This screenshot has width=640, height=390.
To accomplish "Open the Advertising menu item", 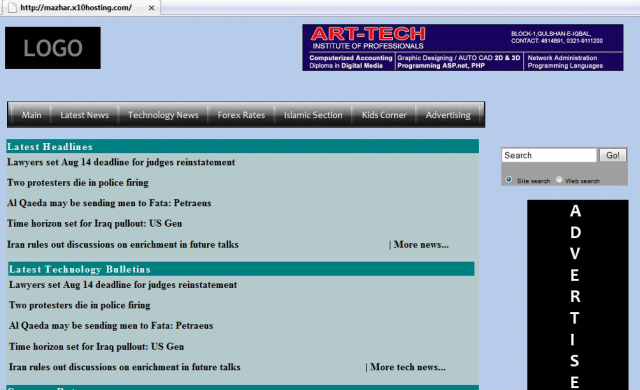I will tap(448, 115).
